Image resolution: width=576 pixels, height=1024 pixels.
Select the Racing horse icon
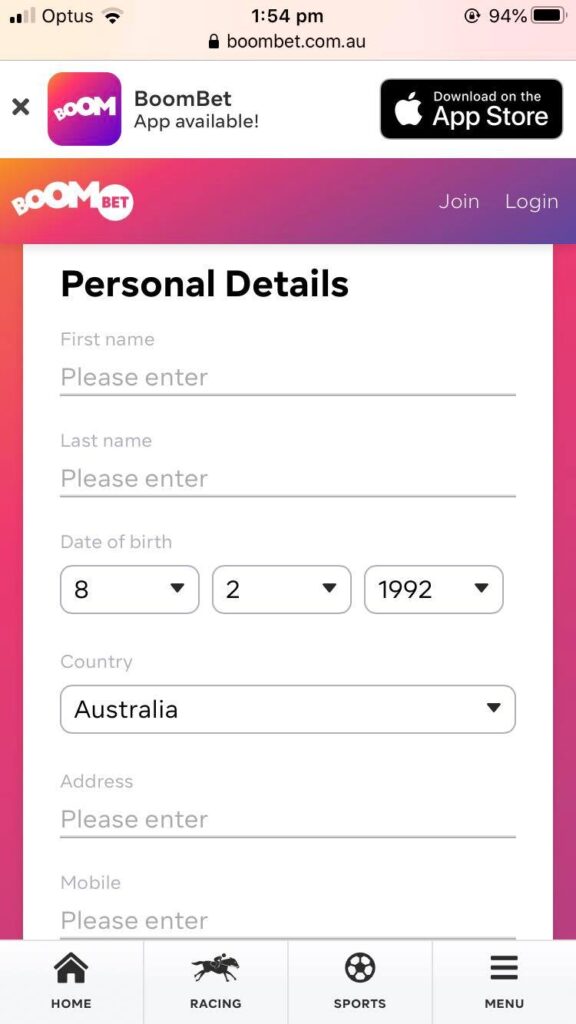click(x=215, y=966)
